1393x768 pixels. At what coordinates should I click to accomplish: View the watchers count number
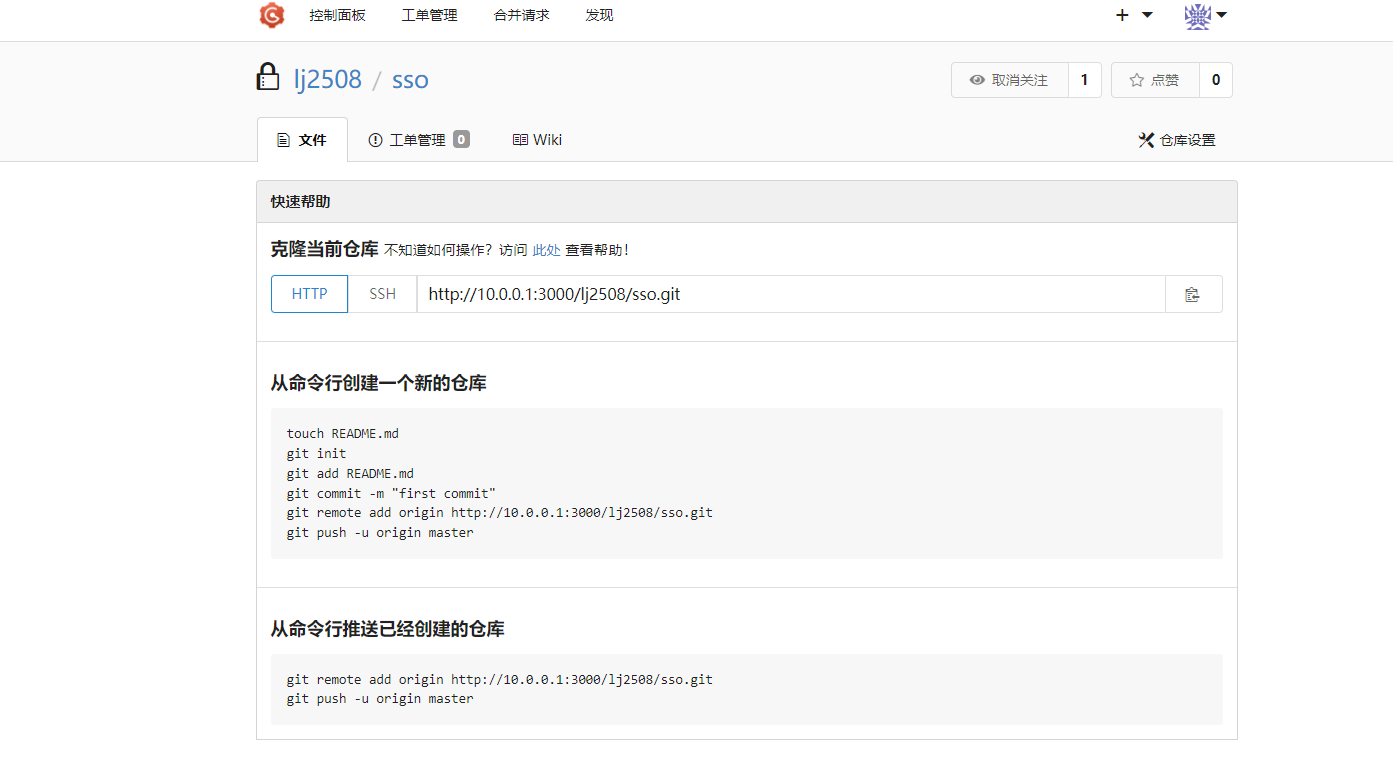click(x=1084, y=80)
